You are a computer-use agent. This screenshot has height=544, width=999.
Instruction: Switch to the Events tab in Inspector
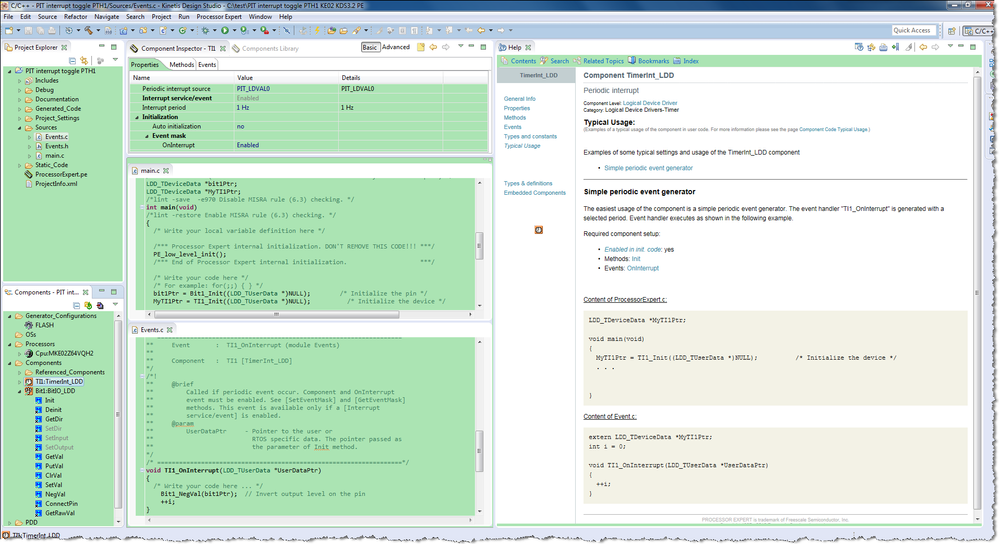tap(206, 65)
